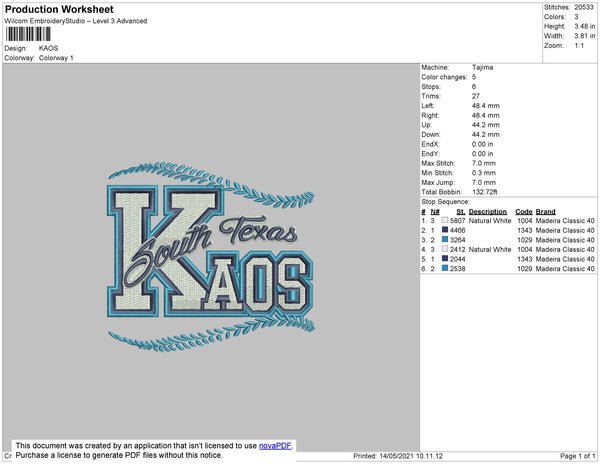
Task: Click the Max Jump value '7.0 mm'
Action: pos(484,182)
